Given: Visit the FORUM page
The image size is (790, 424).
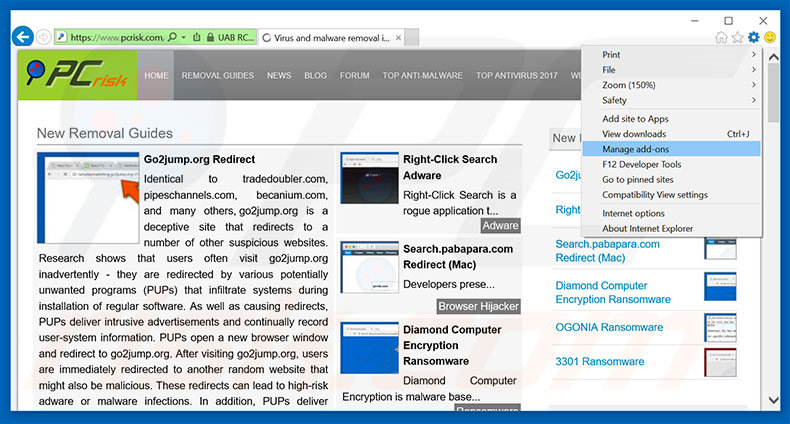Looking at the screenshot, I should click(x=355, y=76).
